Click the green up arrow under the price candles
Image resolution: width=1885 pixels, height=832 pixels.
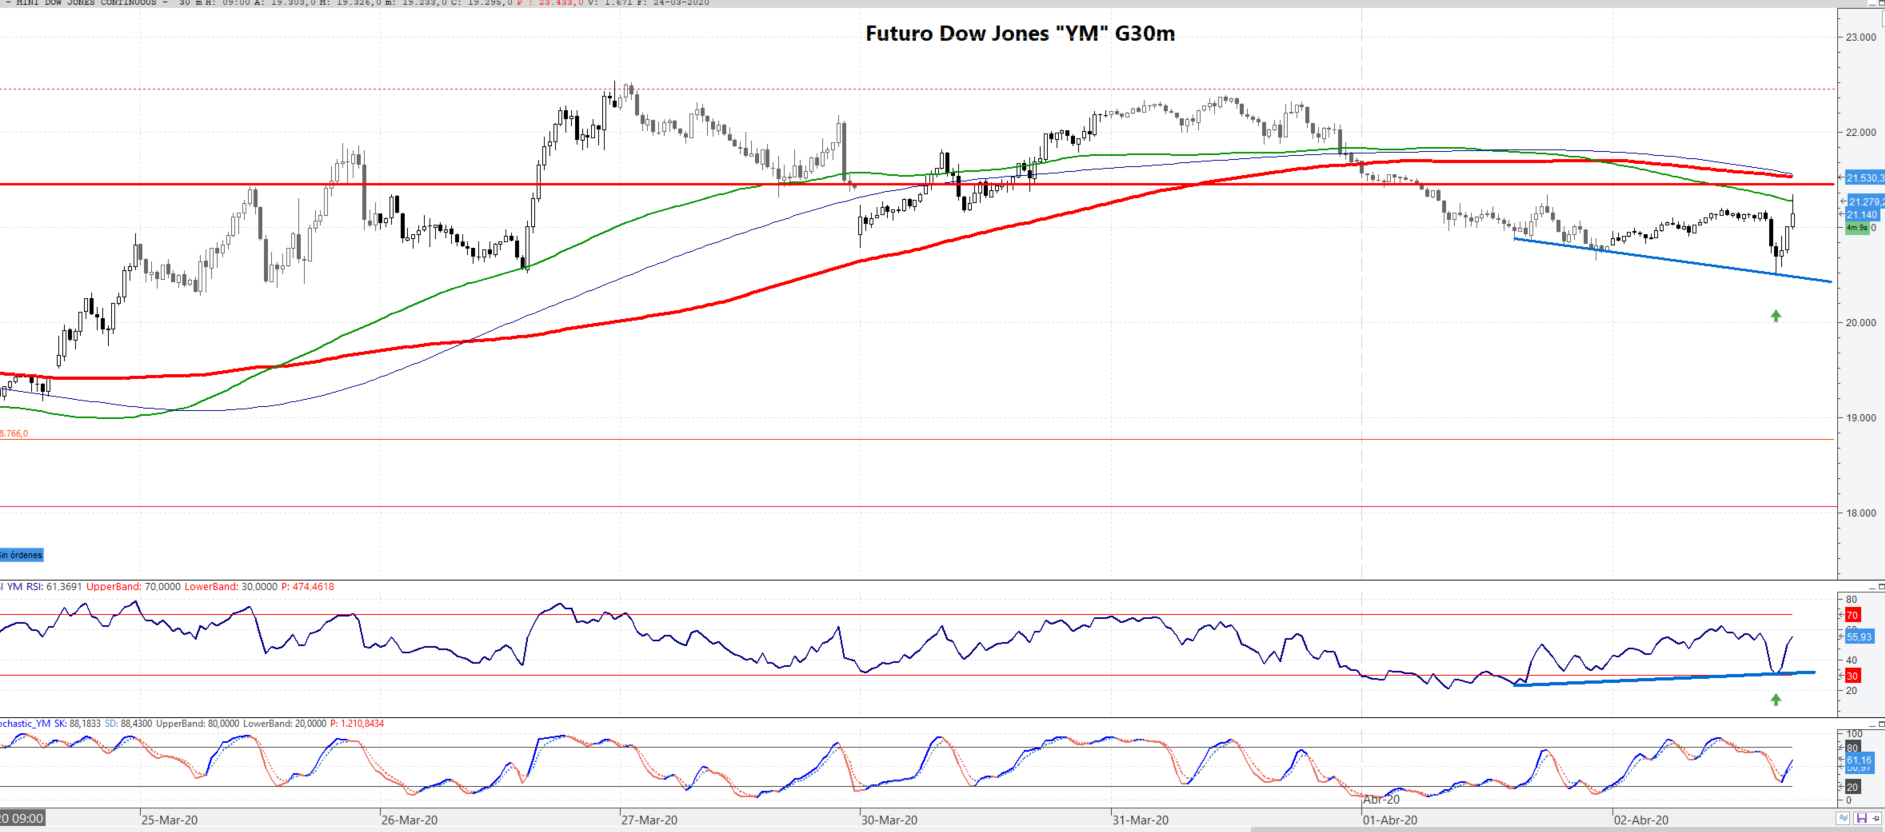tap(1776, 316)
